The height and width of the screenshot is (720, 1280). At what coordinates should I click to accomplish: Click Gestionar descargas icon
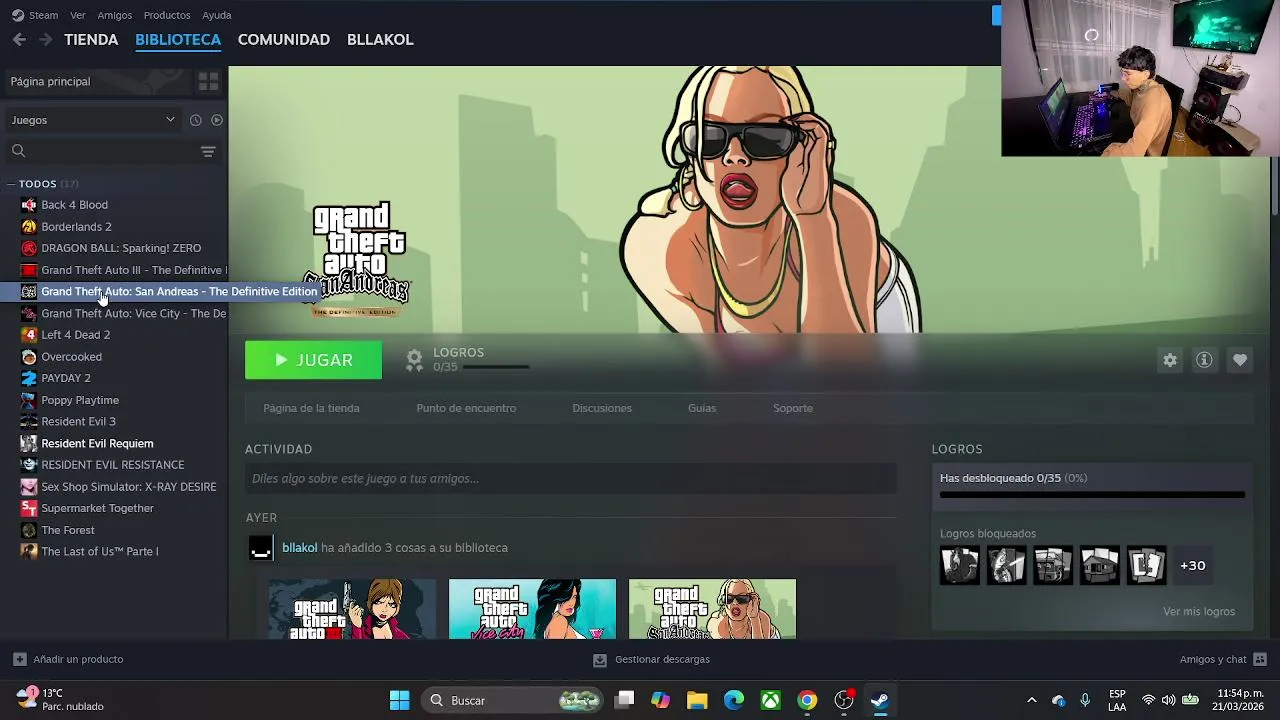tap(600, 660)
